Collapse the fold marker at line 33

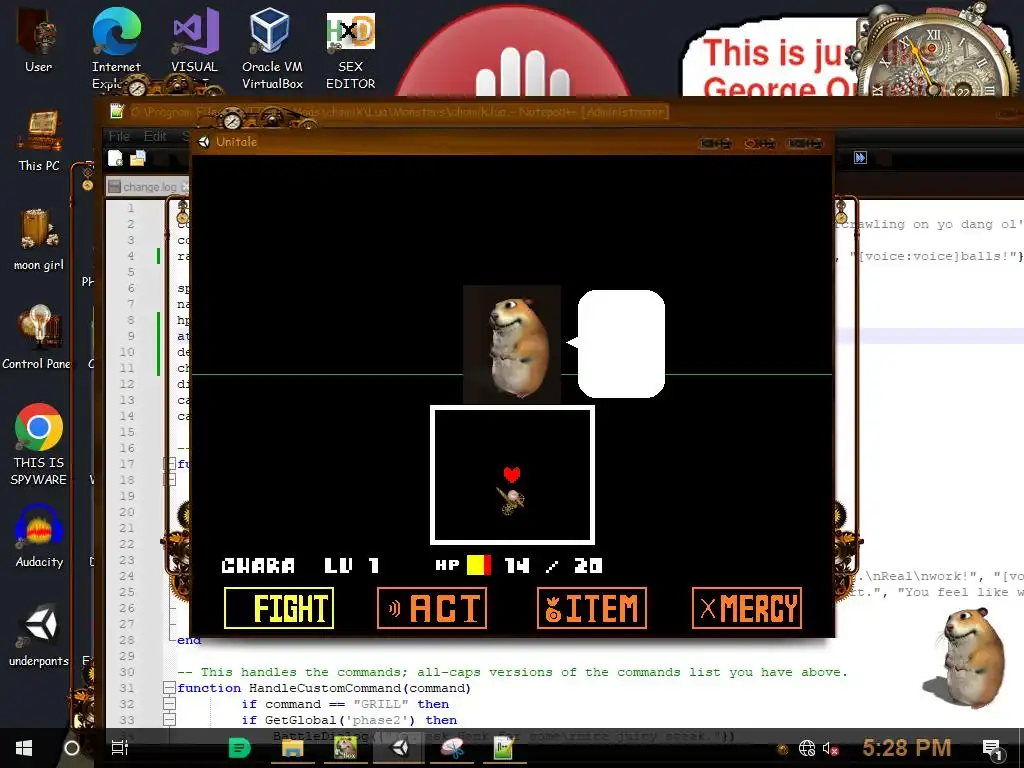pos(169,720)
